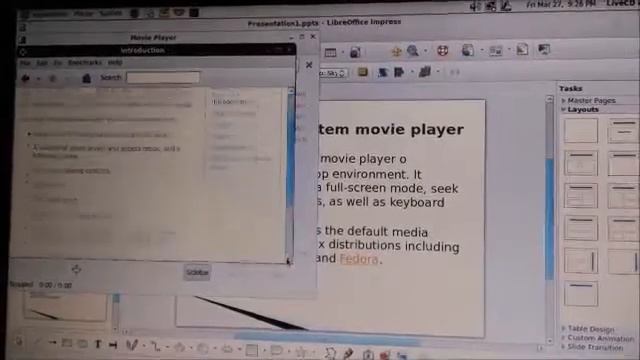Viewport: 640px width, 360px height.
Task: Click the shadow toggle icon in second toolbar
Action: coord(382,72)
